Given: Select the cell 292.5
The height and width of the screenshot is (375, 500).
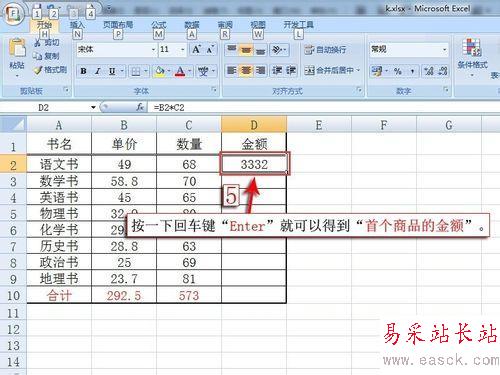Looking at the screenshot, I should coord(124,295).
